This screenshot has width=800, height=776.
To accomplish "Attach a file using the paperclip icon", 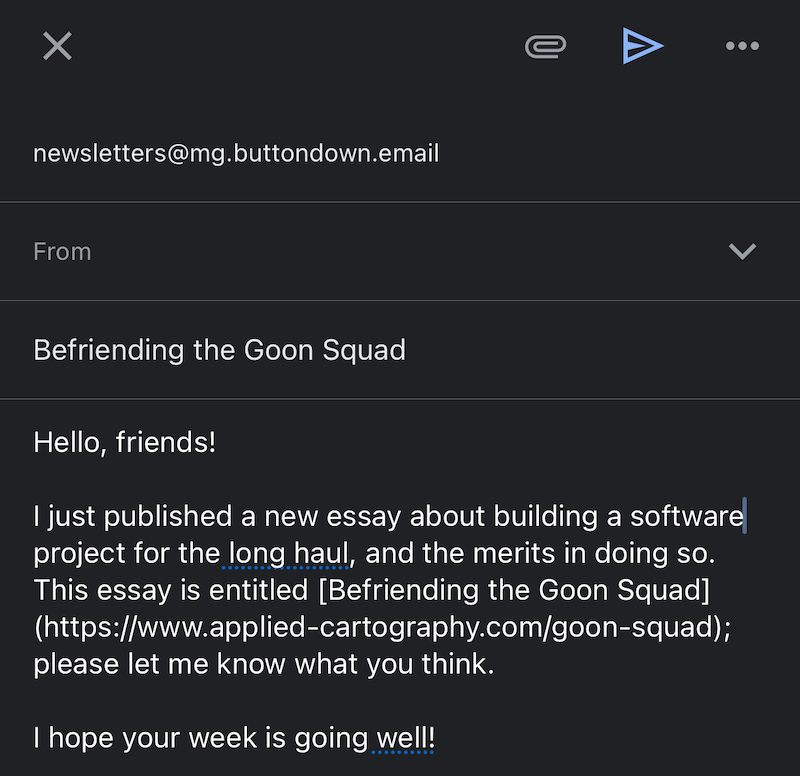I will 546,46.
